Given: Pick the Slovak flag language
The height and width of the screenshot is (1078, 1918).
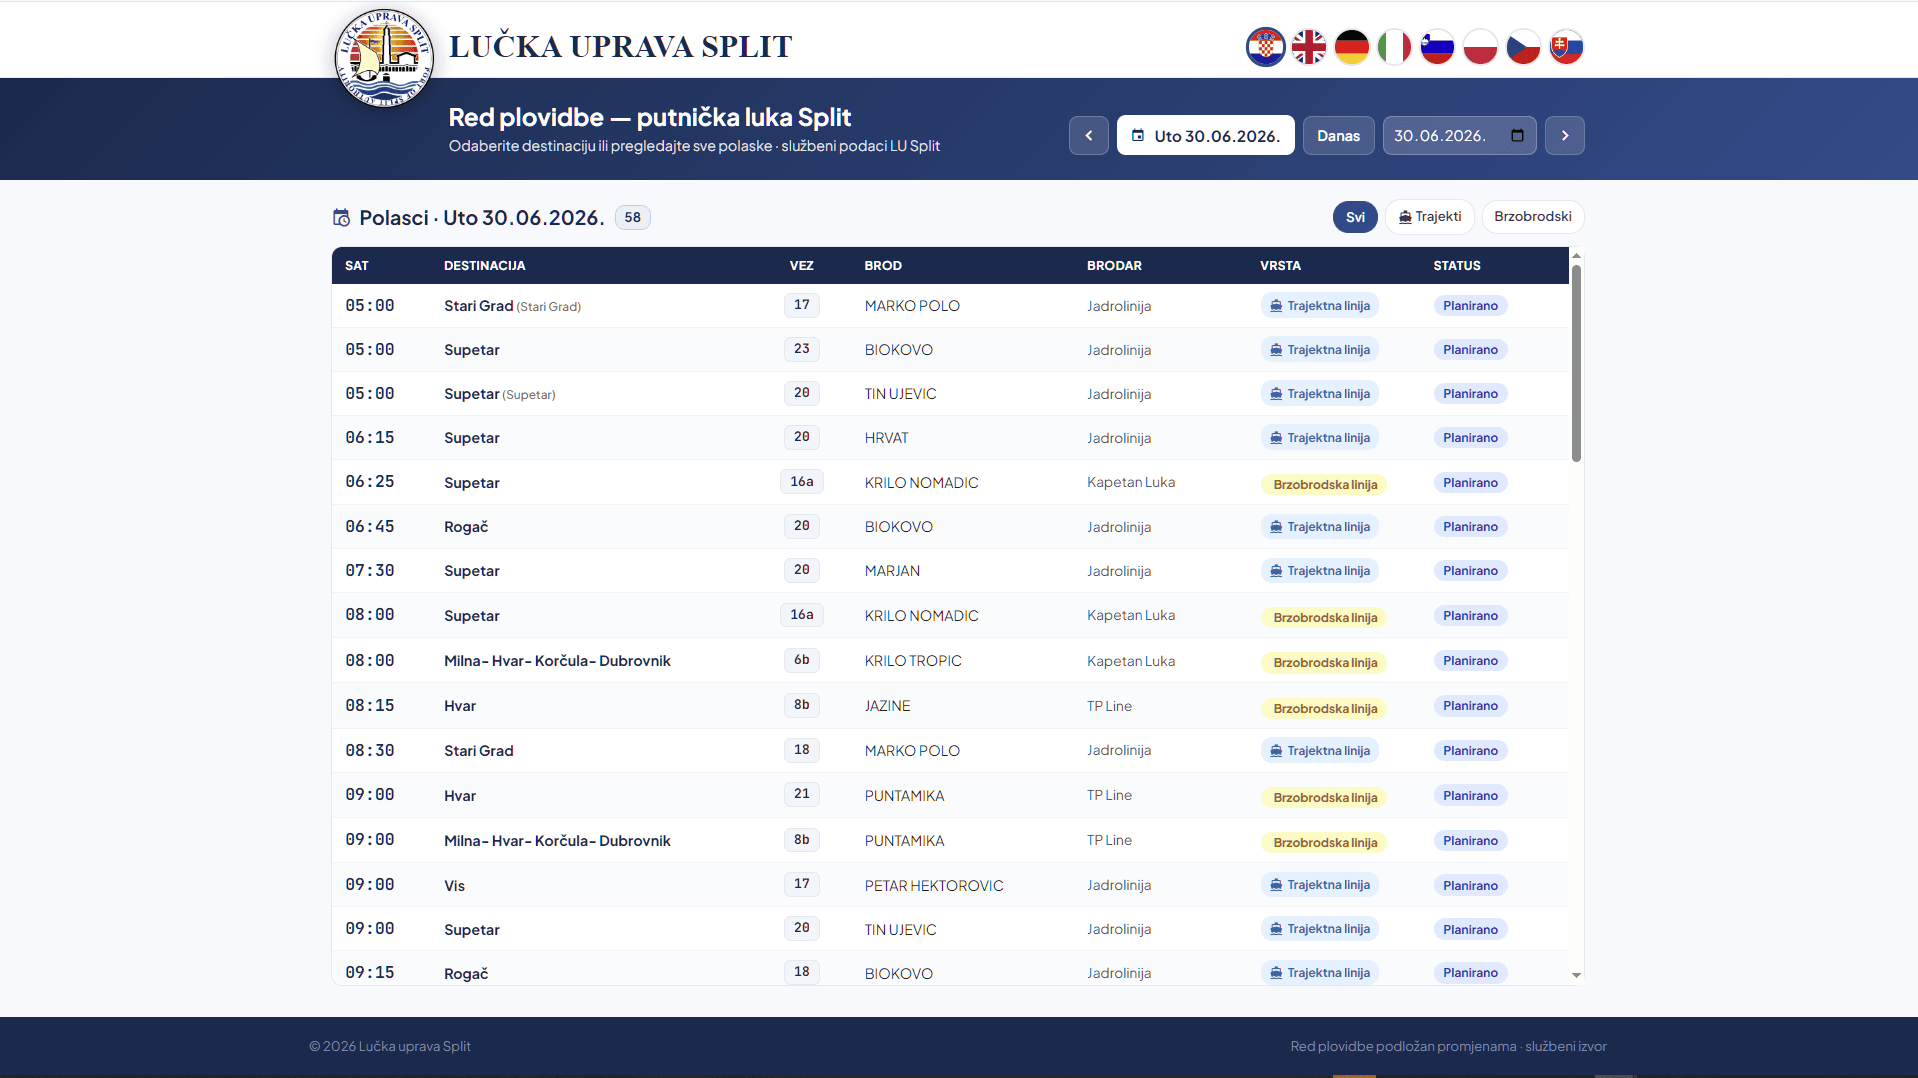Looking at the screenshot, I should click(1566, 47).
